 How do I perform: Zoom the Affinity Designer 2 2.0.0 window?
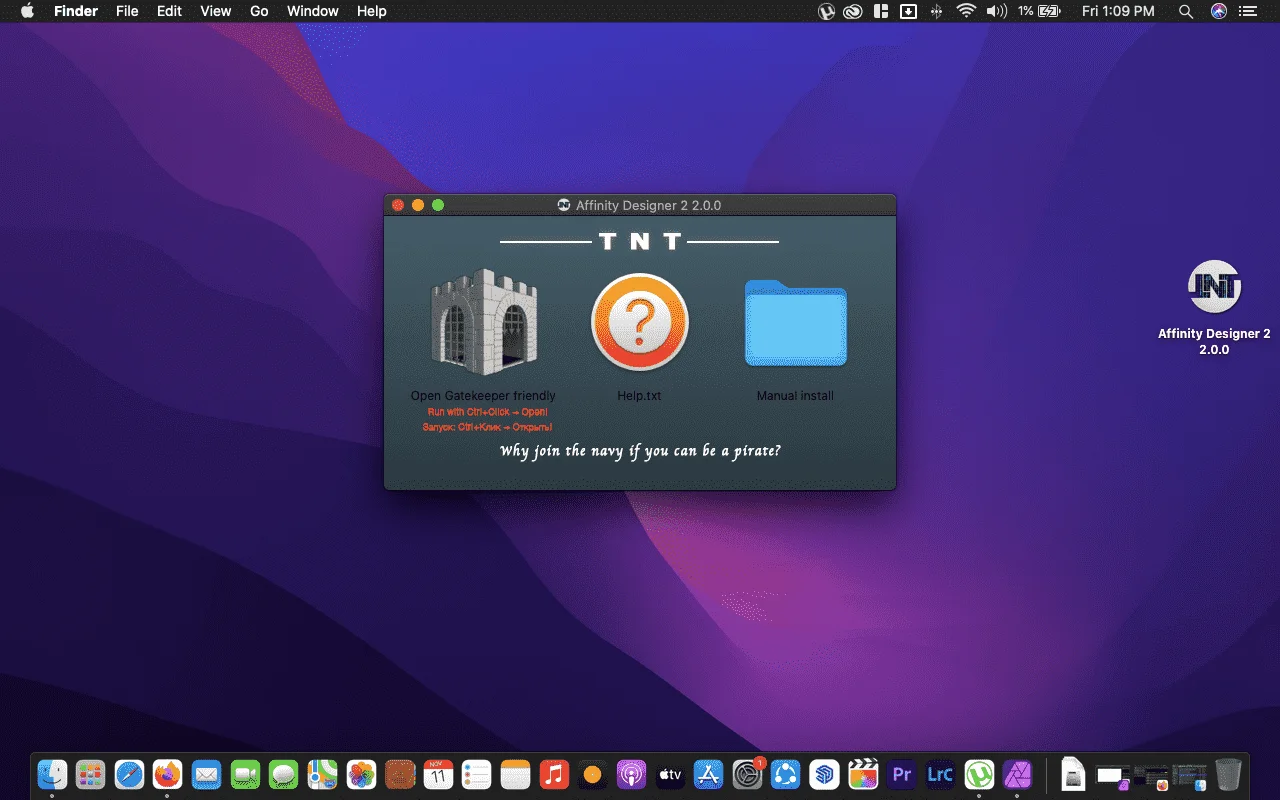(438, 205)
